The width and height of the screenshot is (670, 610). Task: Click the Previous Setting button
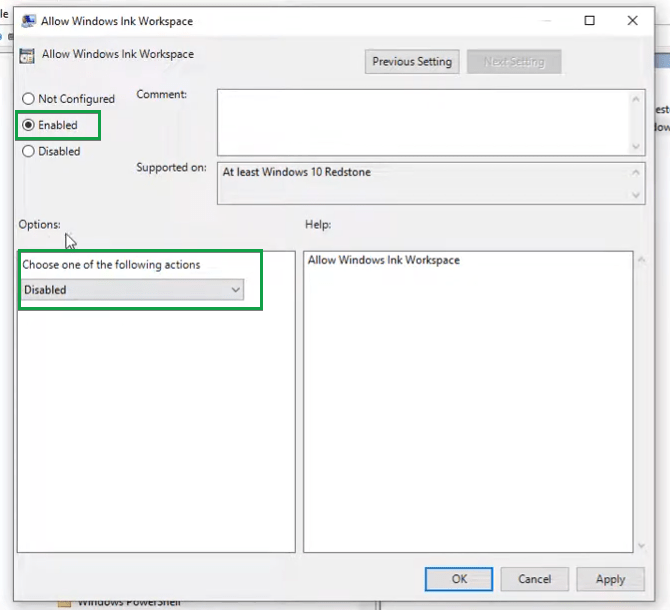pyautogui.click(x=412, y=62)
